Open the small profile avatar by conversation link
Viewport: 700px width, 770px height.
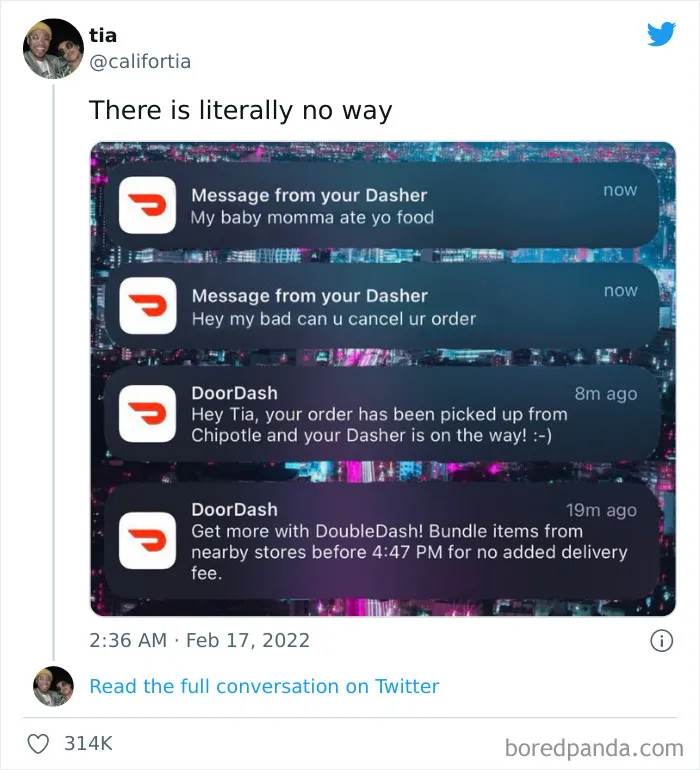click(x=53, y=686)
